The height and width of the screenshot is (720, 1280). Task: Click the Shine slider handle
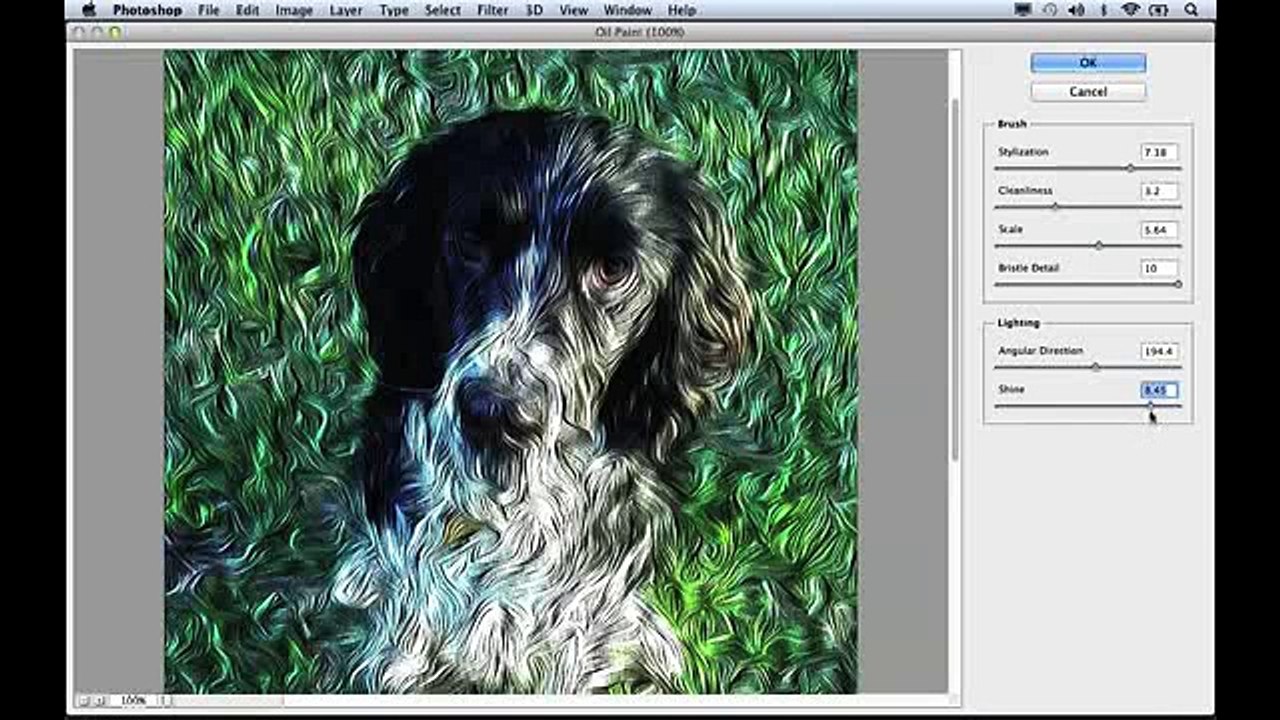(1150, 405)
